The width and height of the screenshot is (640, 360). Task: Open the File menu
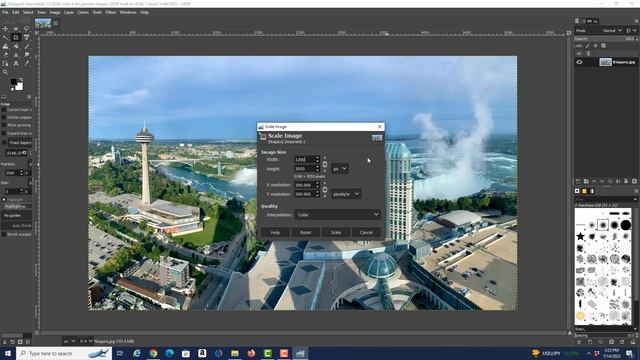5,12
